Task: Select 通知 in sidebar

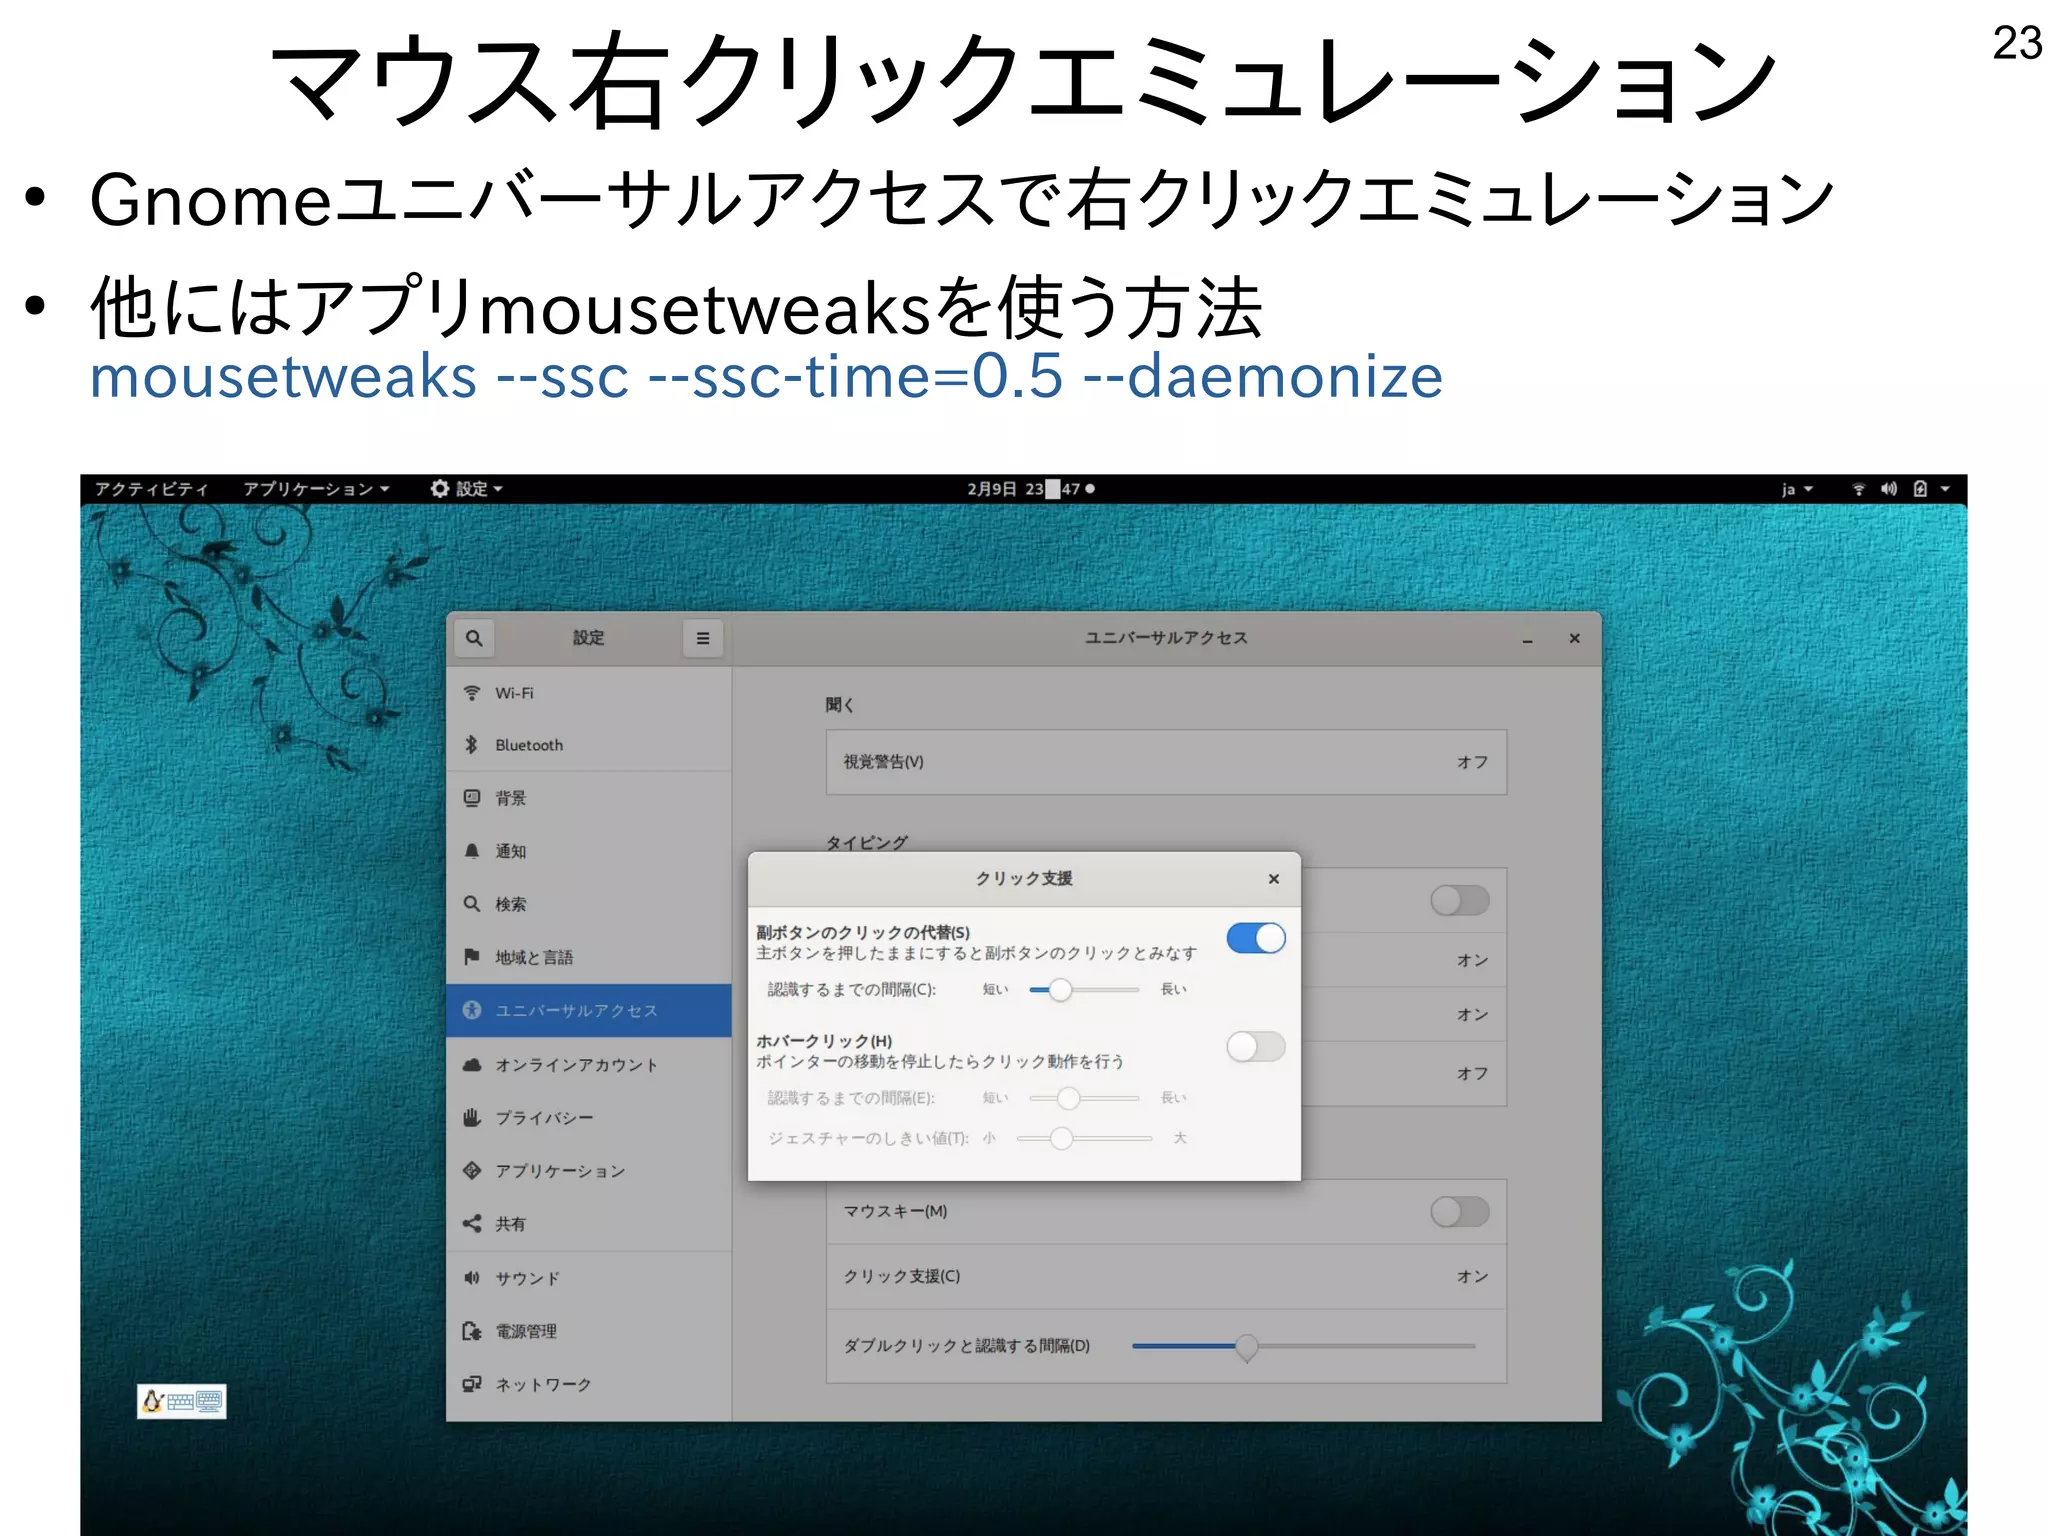Action: coord(589,851)
